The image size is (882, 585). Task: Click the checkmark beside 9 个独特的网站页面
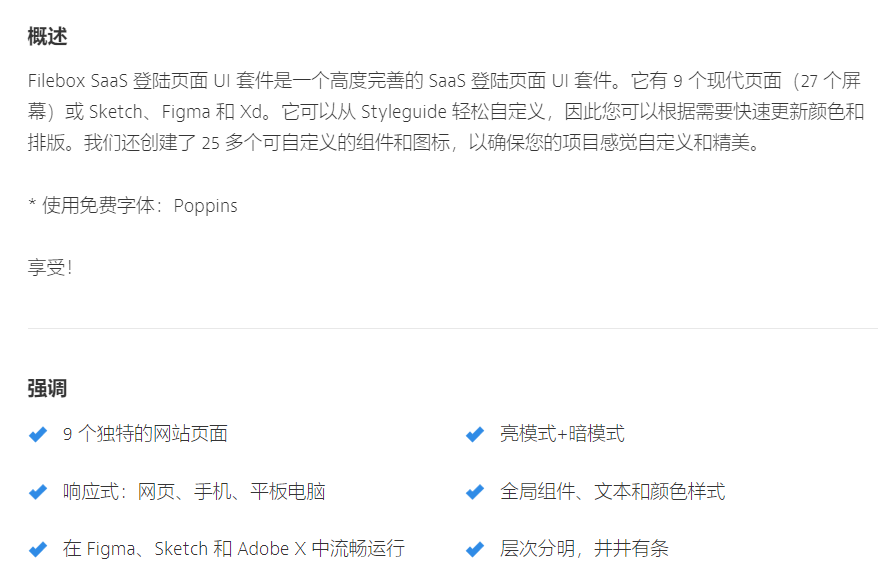[38, 434]
